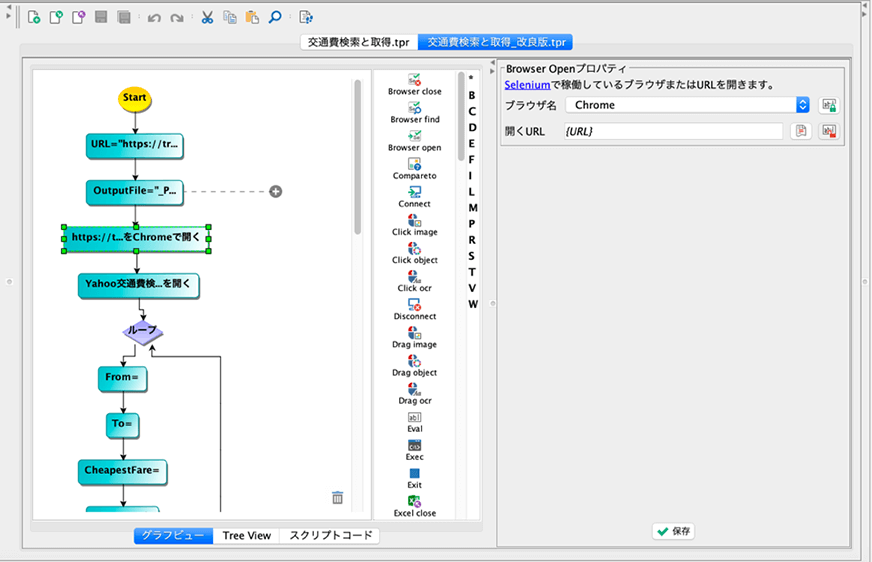This screenshot has height=562, width=872.
Task: Select the Drag object command
Action: 415,366
